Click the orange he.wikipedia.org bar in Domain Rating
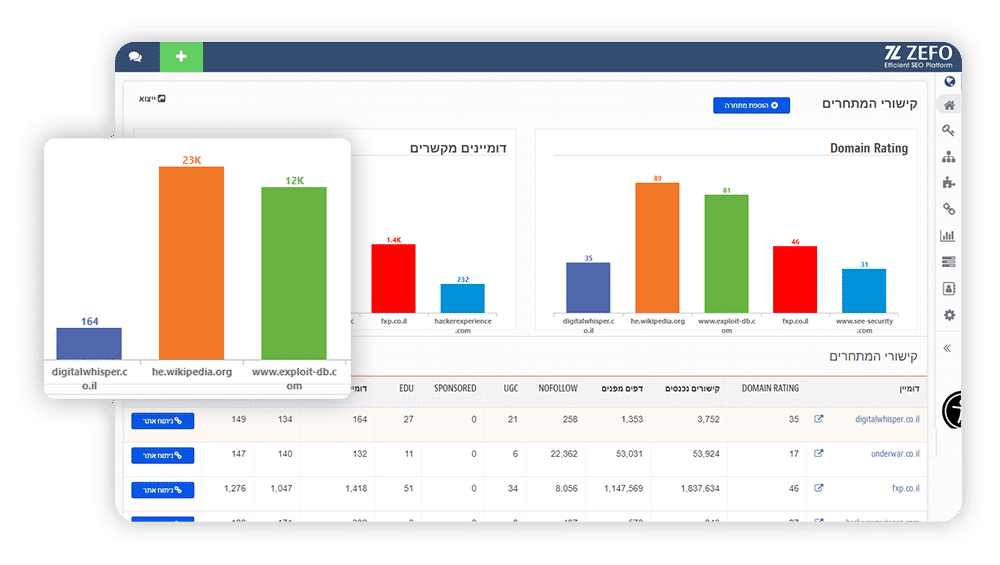Screen dimensions: 1000x565 657,247
